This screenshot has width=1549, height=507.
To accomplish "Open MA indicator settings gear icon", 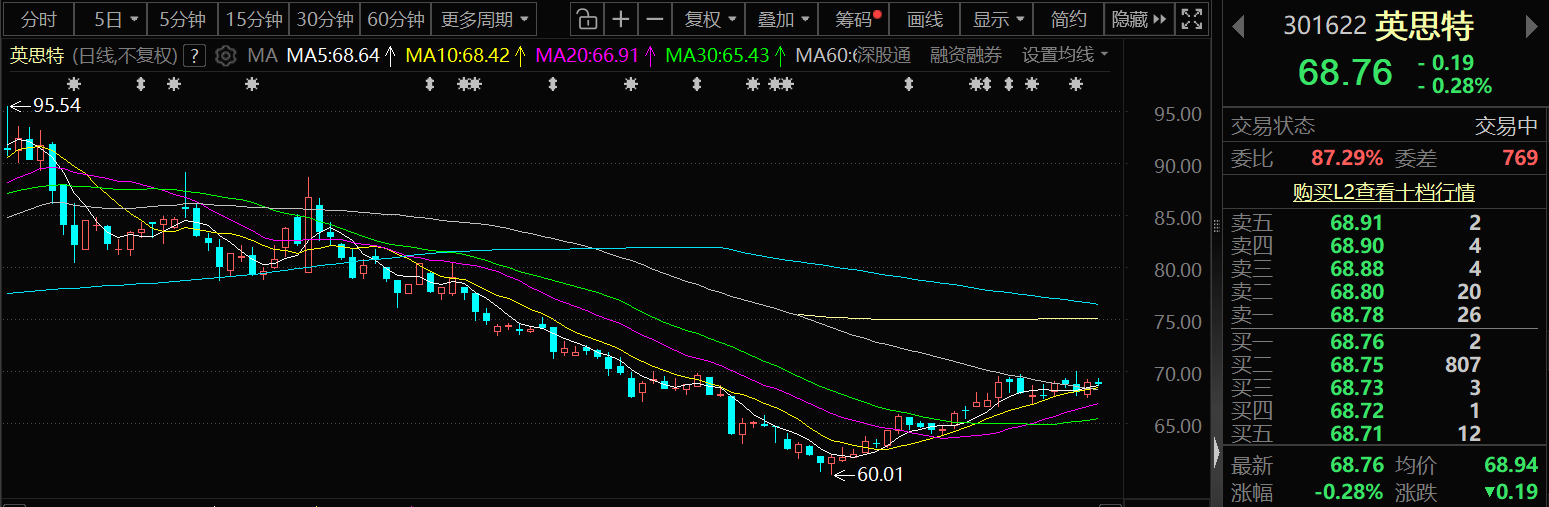I will pos(227,56).
